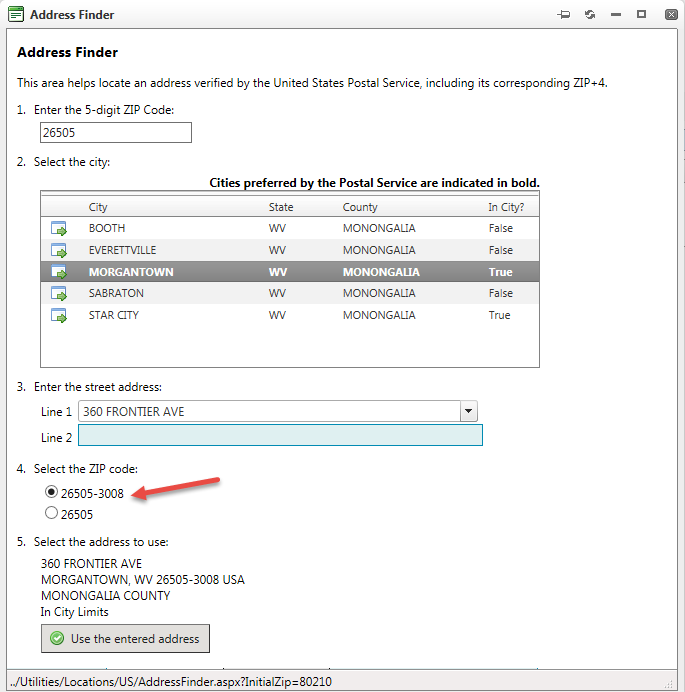Maximize the Address Finder window
Viewport: 685px width, 692px height.
641,15
